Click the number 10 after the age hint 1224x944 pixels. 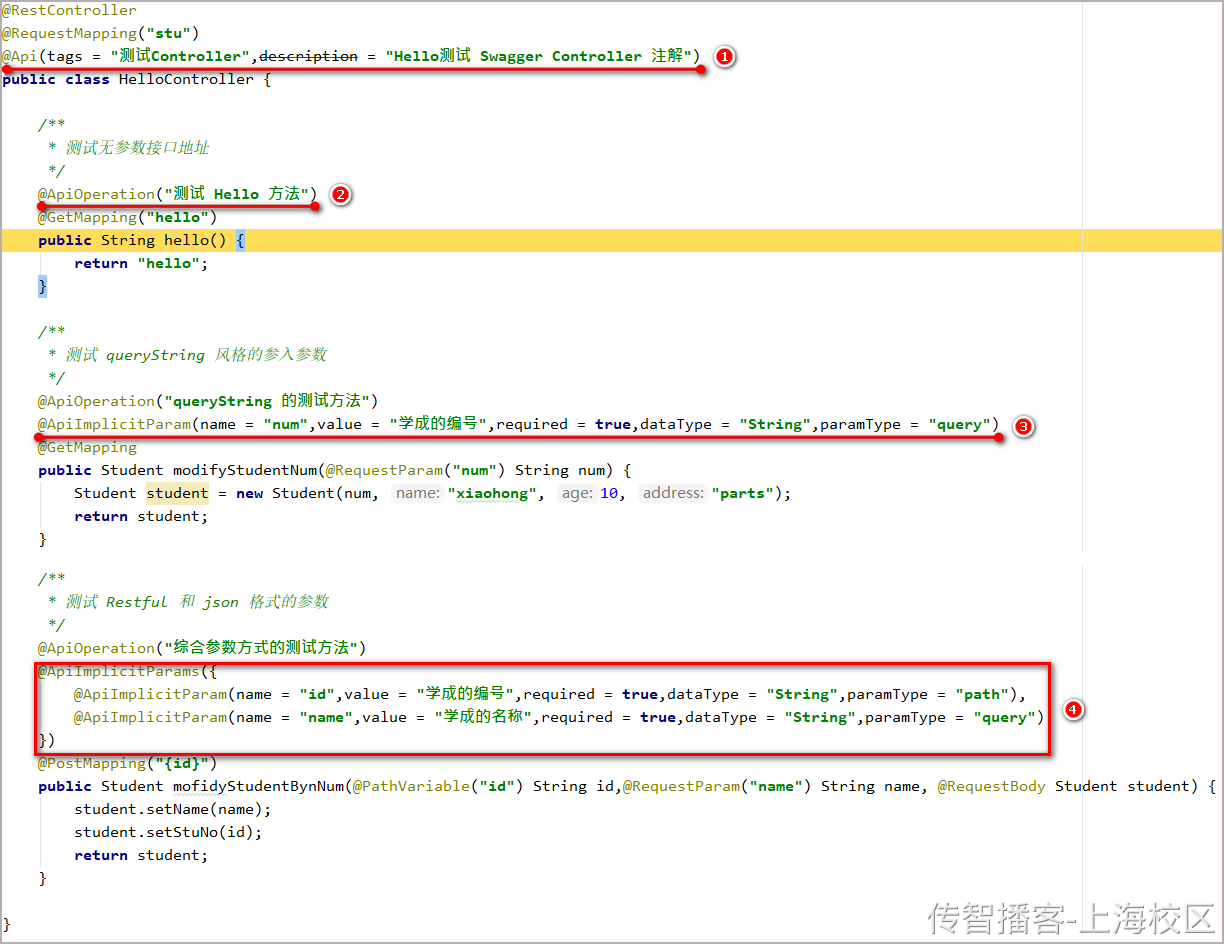pos(609,493)
